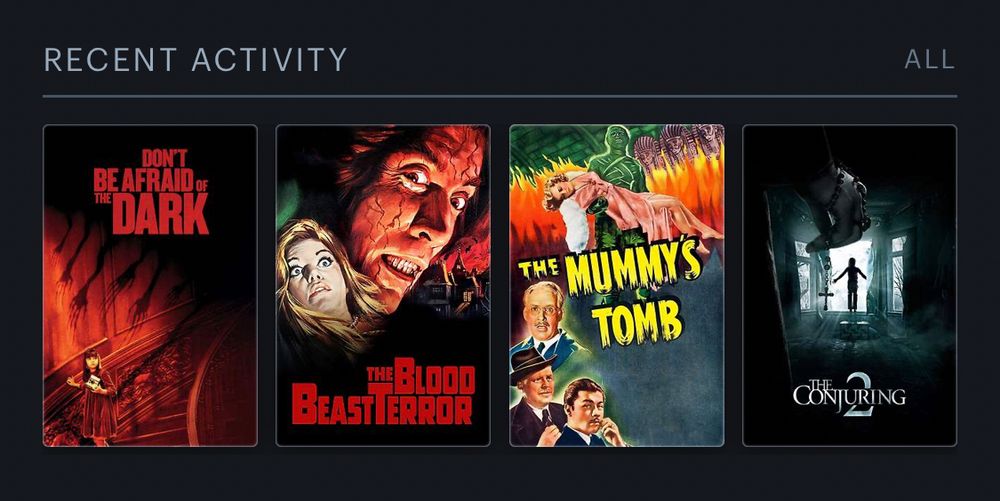Click the hanging rosary cross
Image resolution: width=1000 pixels, height=501 pixels.
(827, 297)
